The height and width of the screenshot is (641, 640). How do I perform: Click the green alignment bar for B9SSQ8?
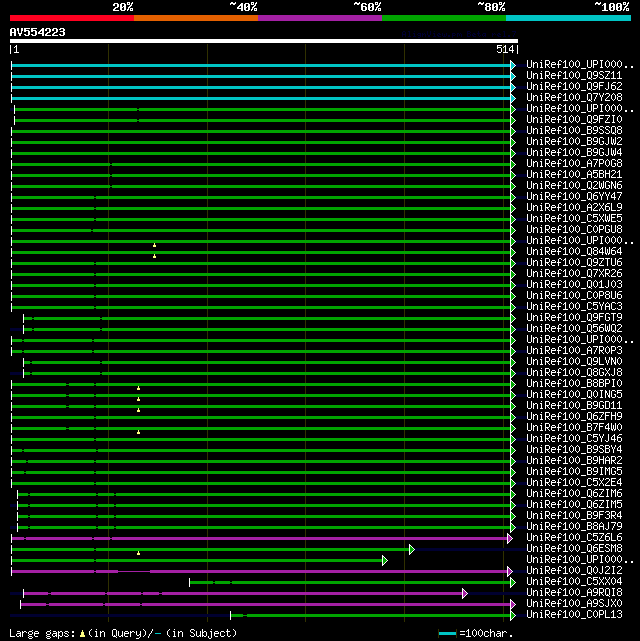click(261, 132)
